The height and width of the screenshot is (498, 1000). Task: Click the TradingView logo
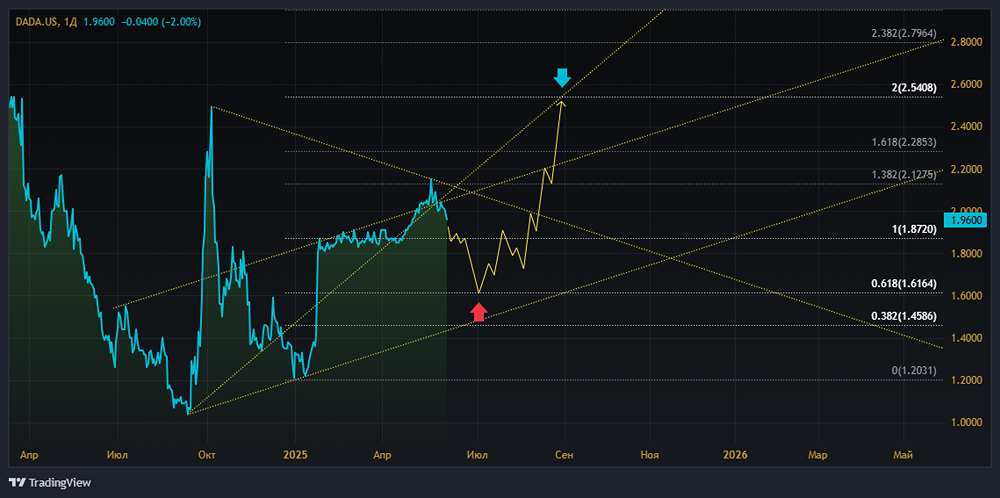(50, 483)
